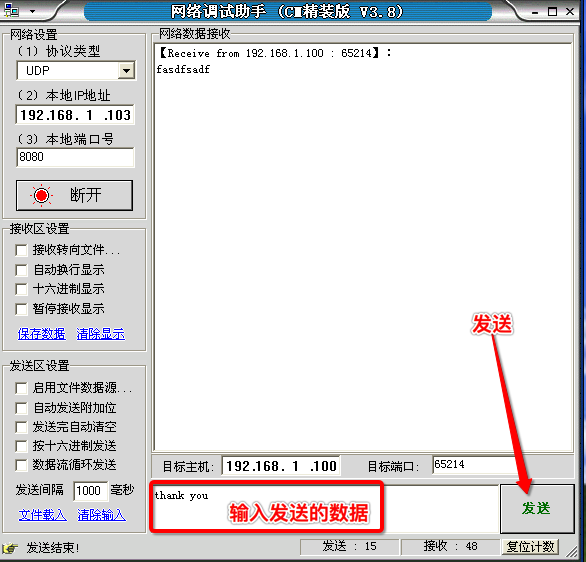Click the pointing hand status bar icon
The width and height of the screenshot is (586, 562).
10,548
